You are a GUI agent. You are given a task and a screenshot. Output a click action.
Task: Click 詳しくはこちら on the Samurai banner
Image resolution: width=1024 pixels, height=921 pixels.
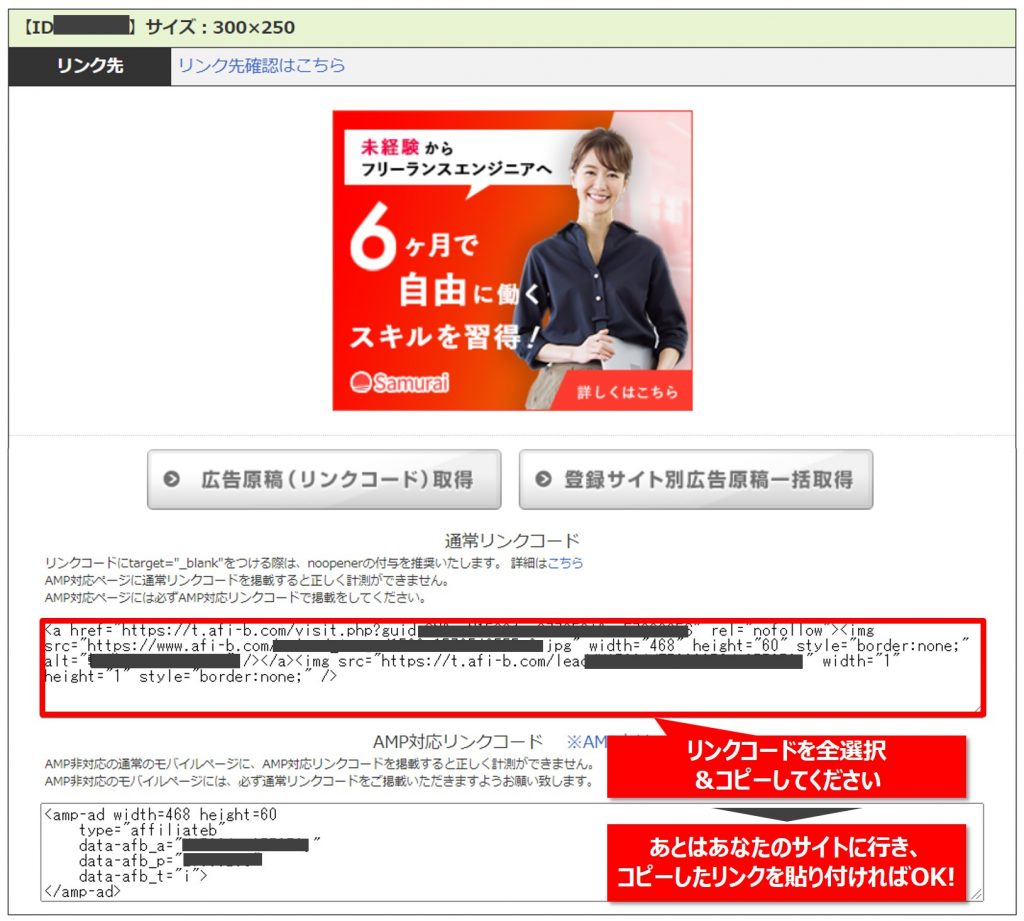(627, 391)
